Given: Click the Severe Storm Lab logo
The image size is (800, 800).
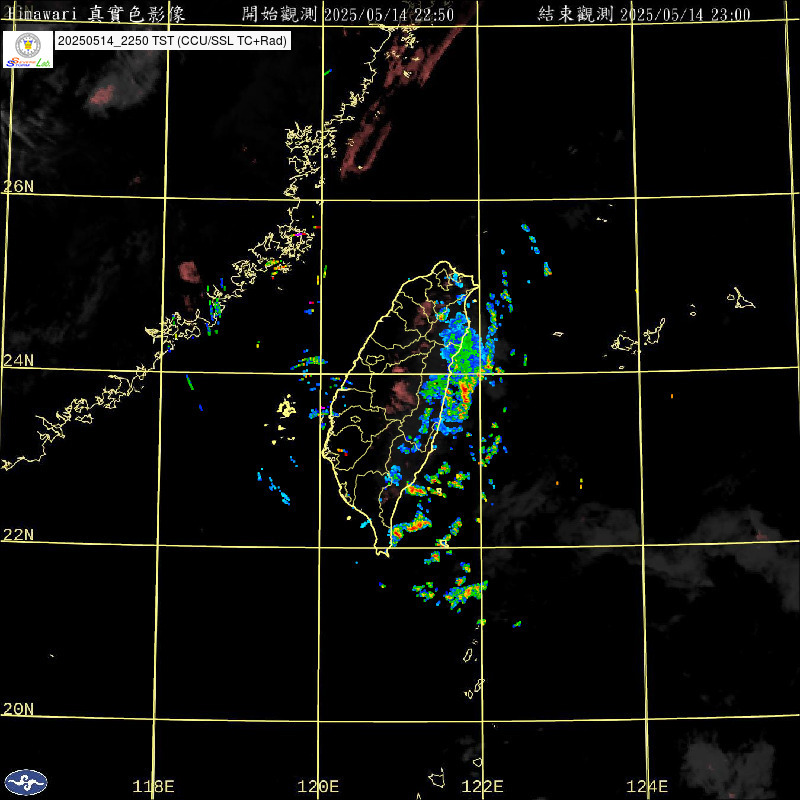Looking at the screenshot, I should tap(28, 49).
